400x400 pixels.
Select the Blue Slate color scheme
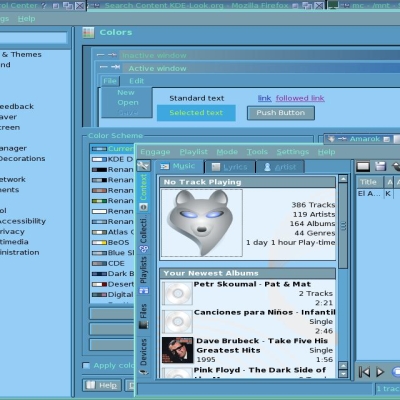pos(113,253)
